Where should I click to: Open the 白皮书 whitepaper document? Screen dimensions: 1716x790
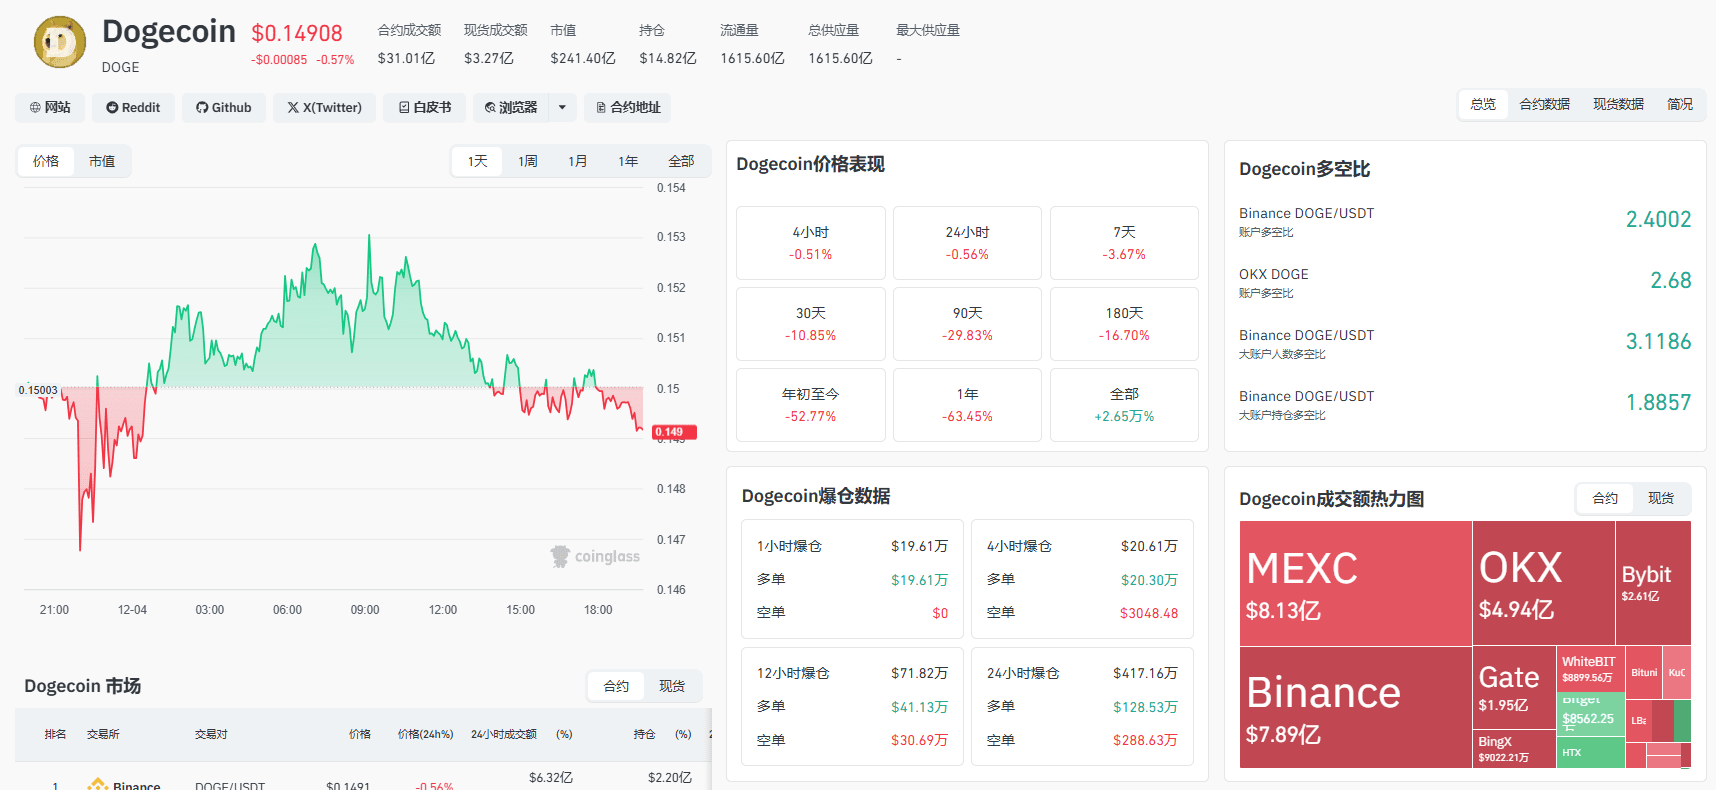coord(424,107)
